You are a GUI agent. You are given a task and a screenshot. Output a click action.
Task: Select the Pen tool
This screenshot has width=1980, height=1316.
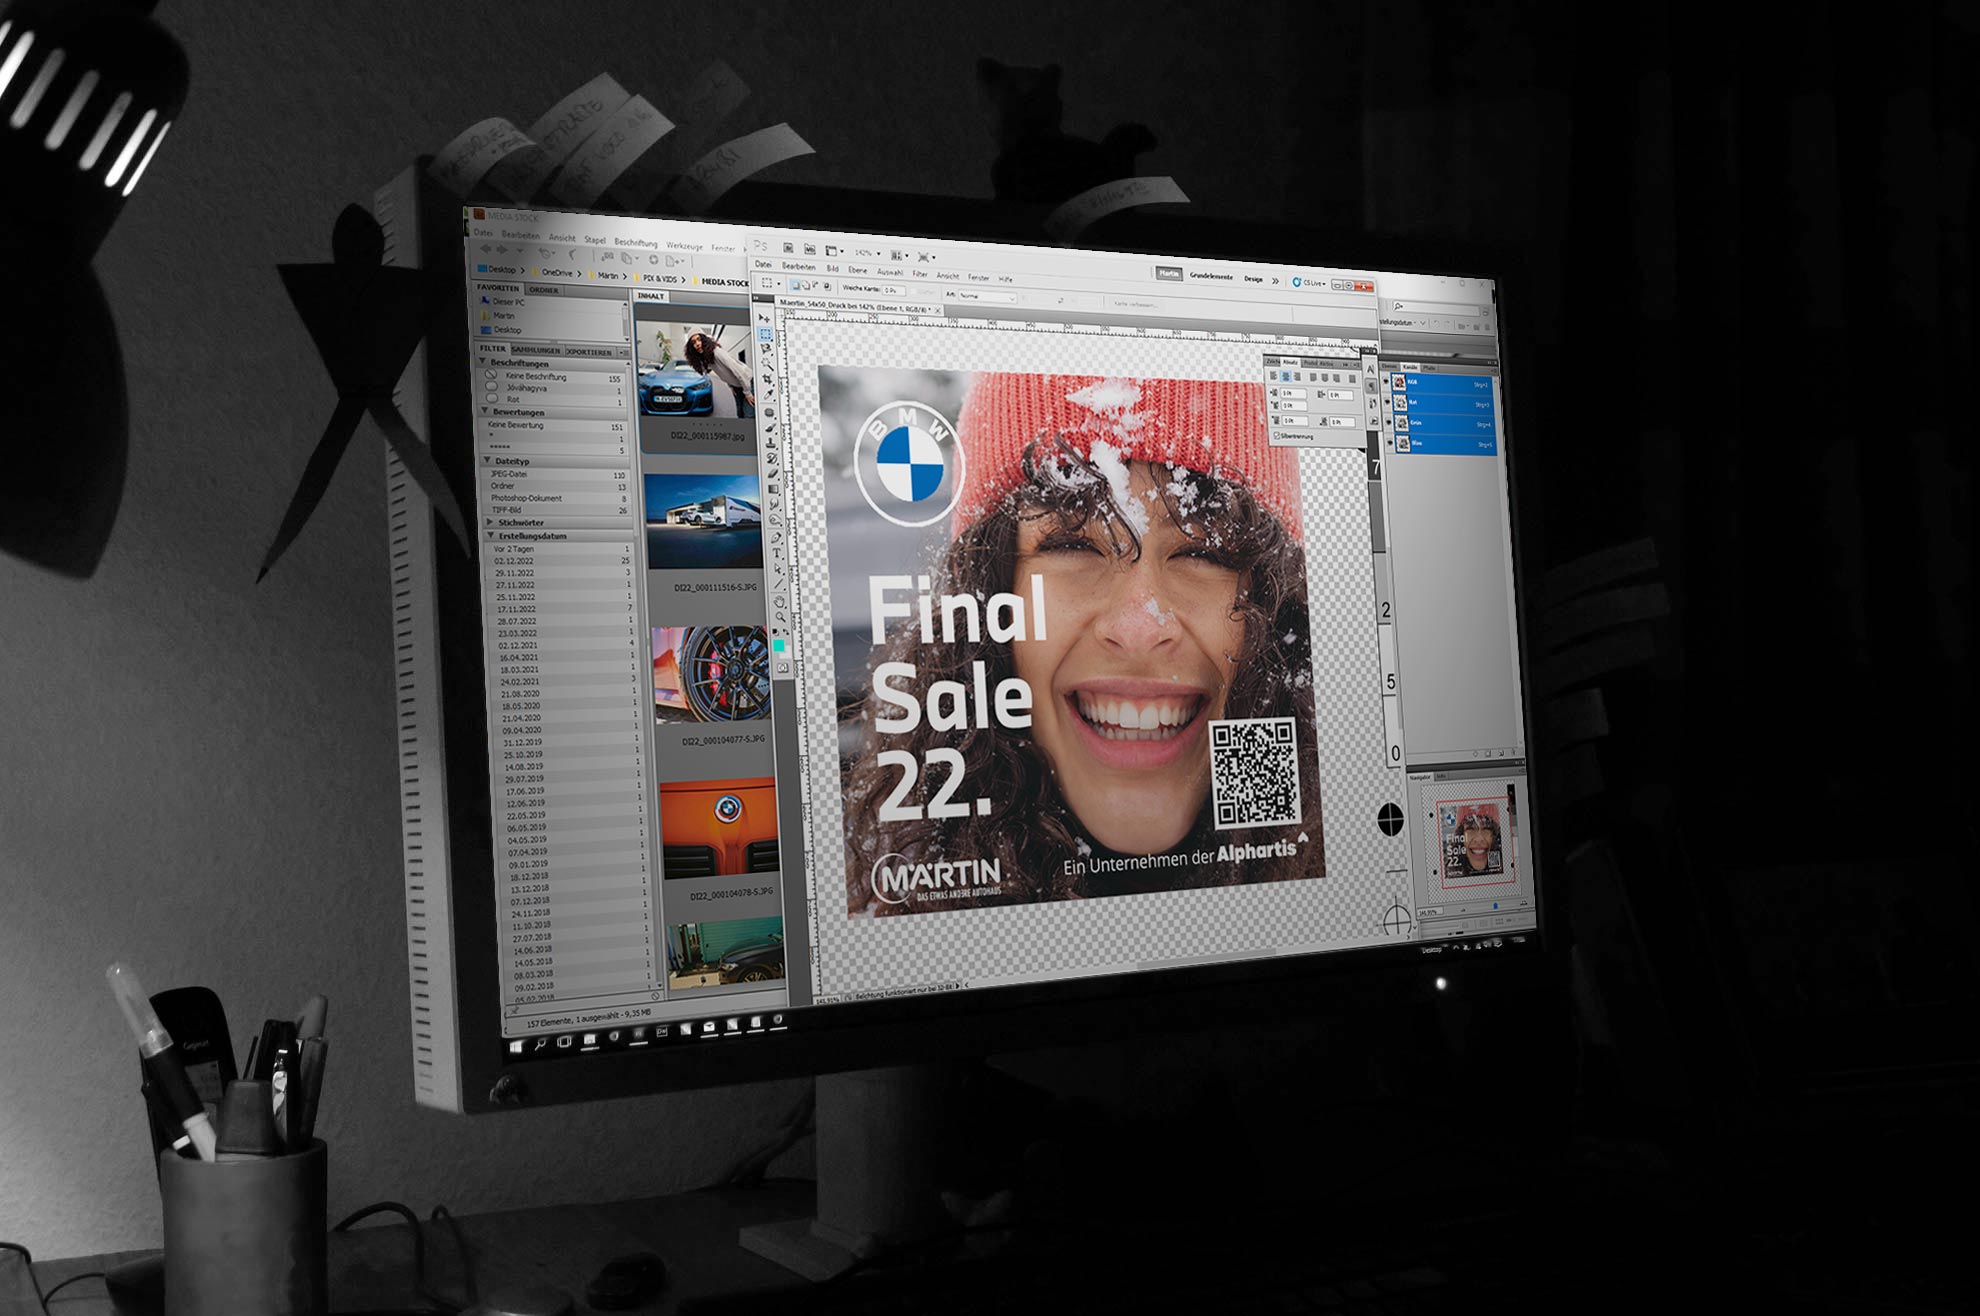point(776,537)
